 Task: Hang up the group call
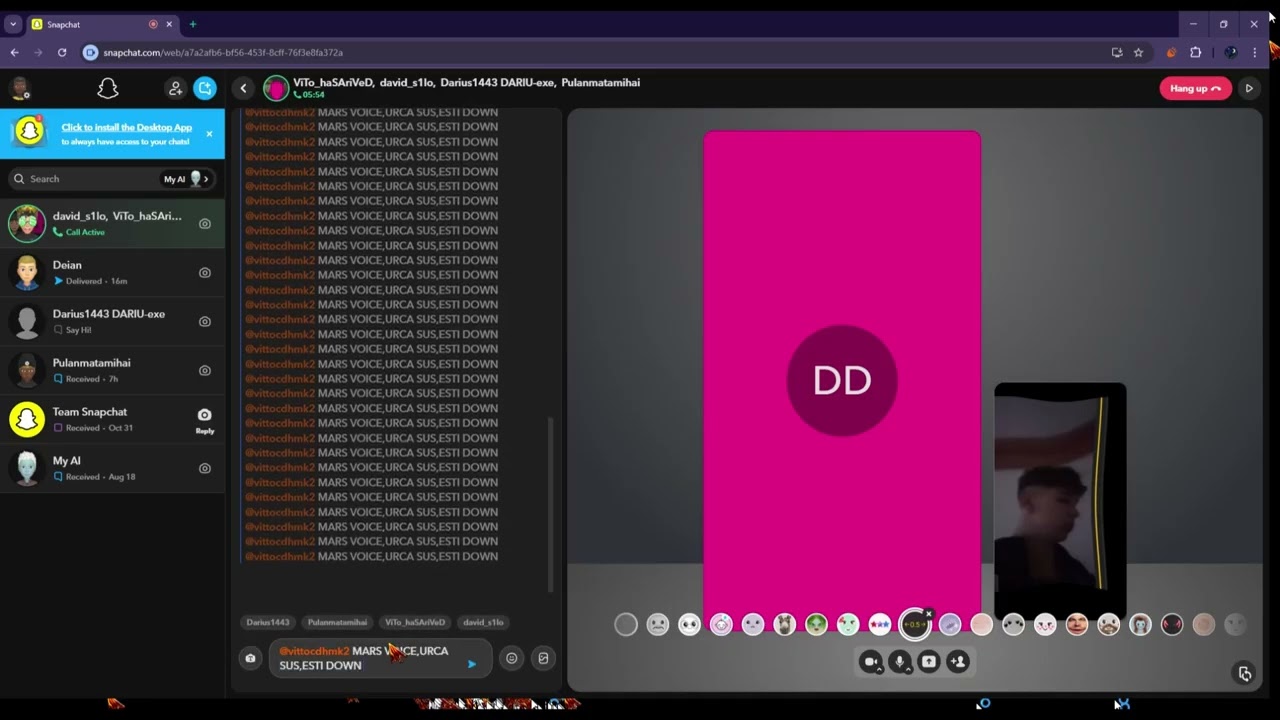[1195, 89]
